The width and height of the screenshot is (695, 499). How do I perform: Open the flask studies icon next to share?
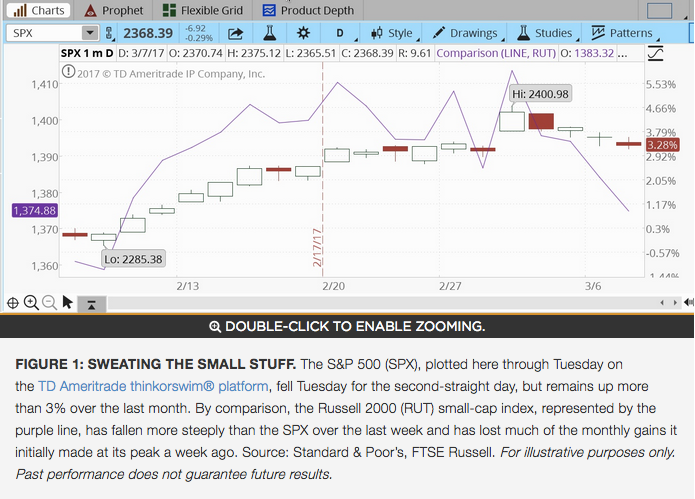tap(269, 33)
